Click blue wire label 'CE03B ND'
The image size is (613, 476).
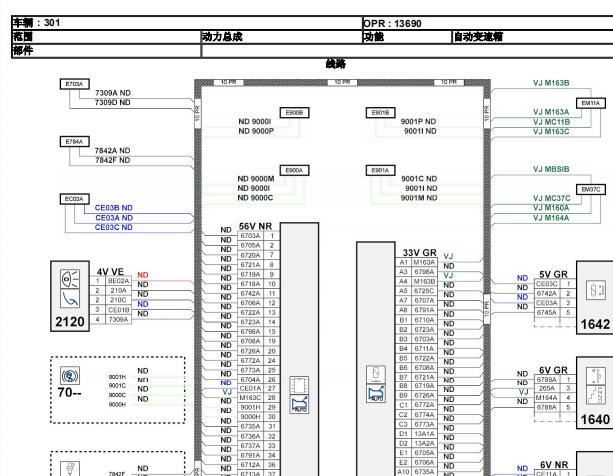click(x=114, y=208)
